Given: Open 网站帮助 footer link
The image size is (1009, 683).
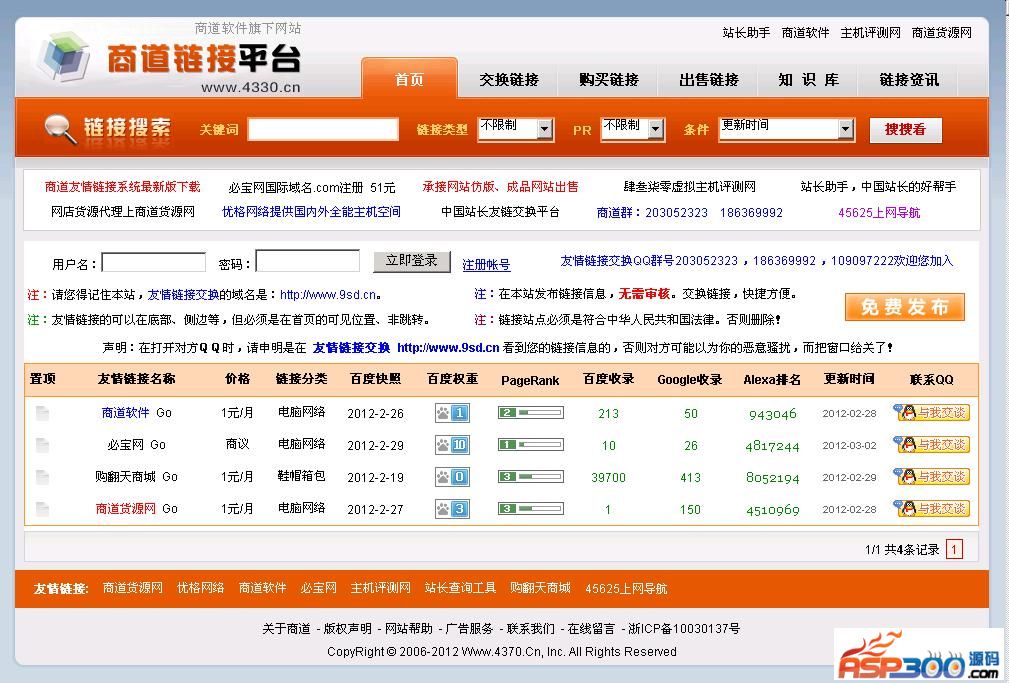Looking at the screenshot, I should (x=409, y=628).
